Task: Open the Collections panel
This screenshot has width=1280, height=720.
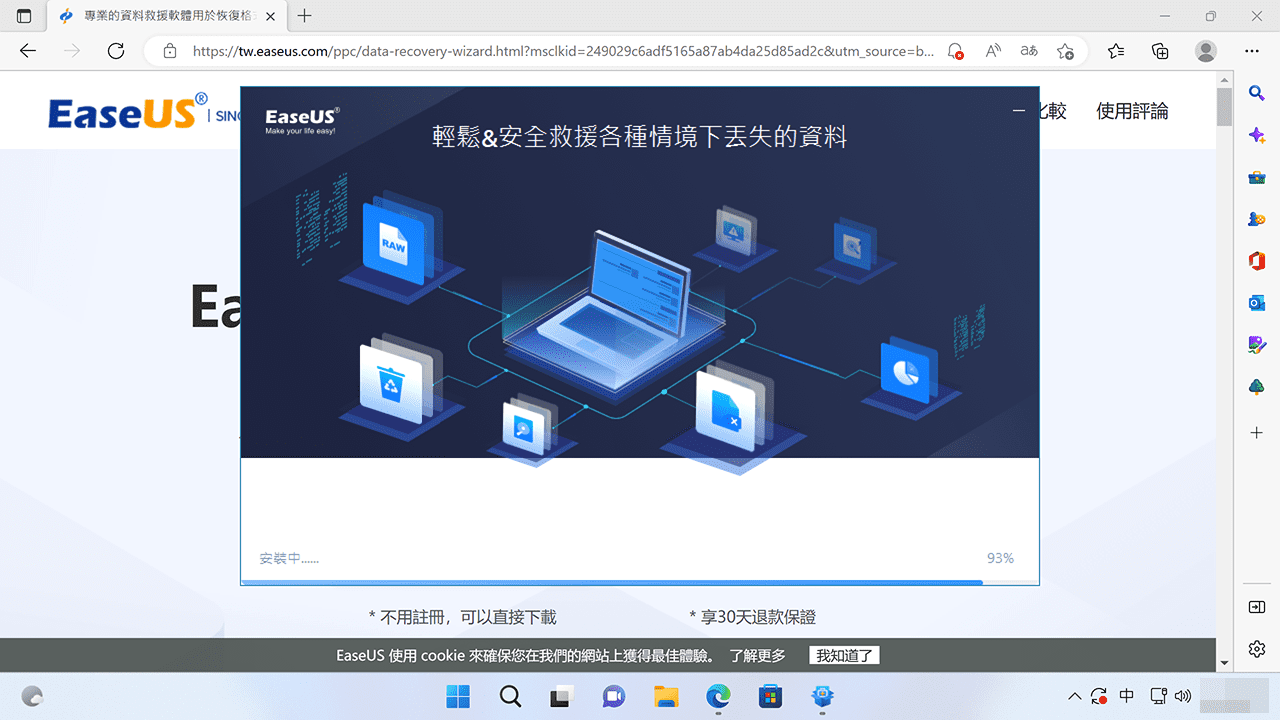Action: tap(1159, 50)
